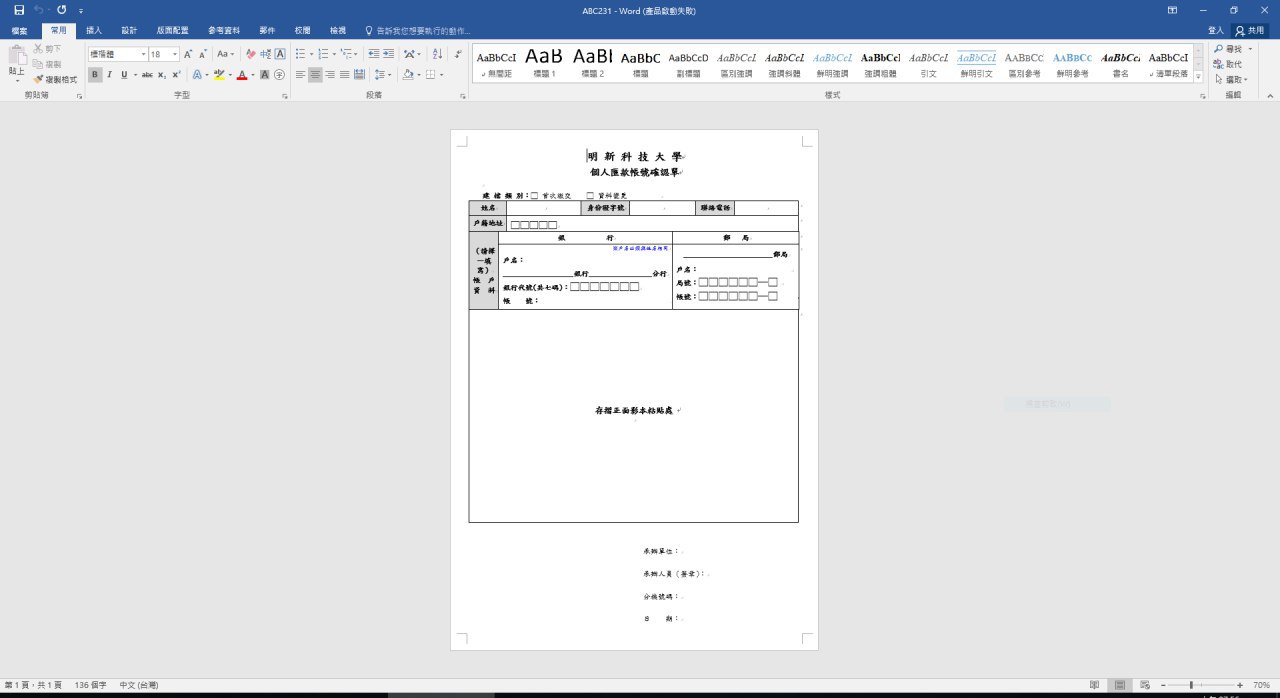Center align the text
The image size is (1280, 698).
(316, 75)
